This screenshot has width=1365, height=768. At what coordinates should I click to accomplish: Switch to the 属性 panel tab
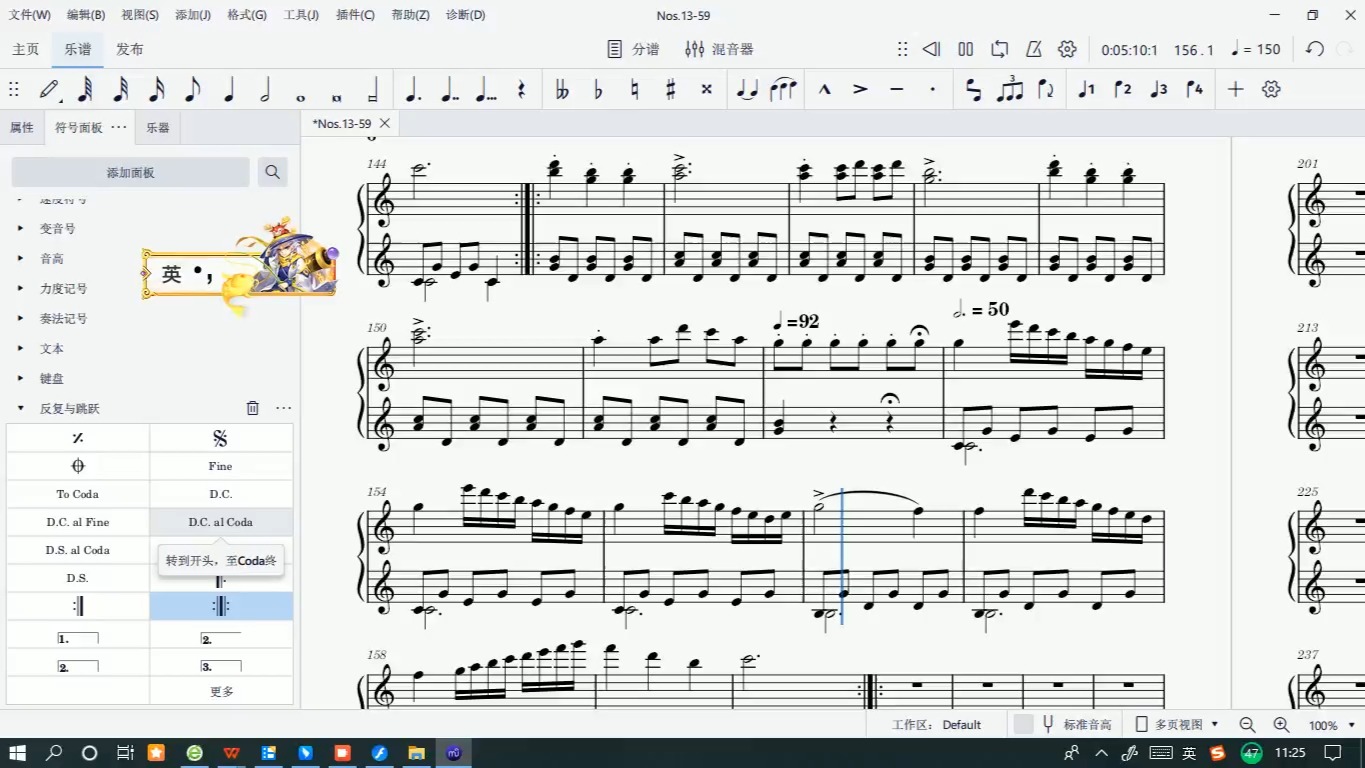pos(22,128)
